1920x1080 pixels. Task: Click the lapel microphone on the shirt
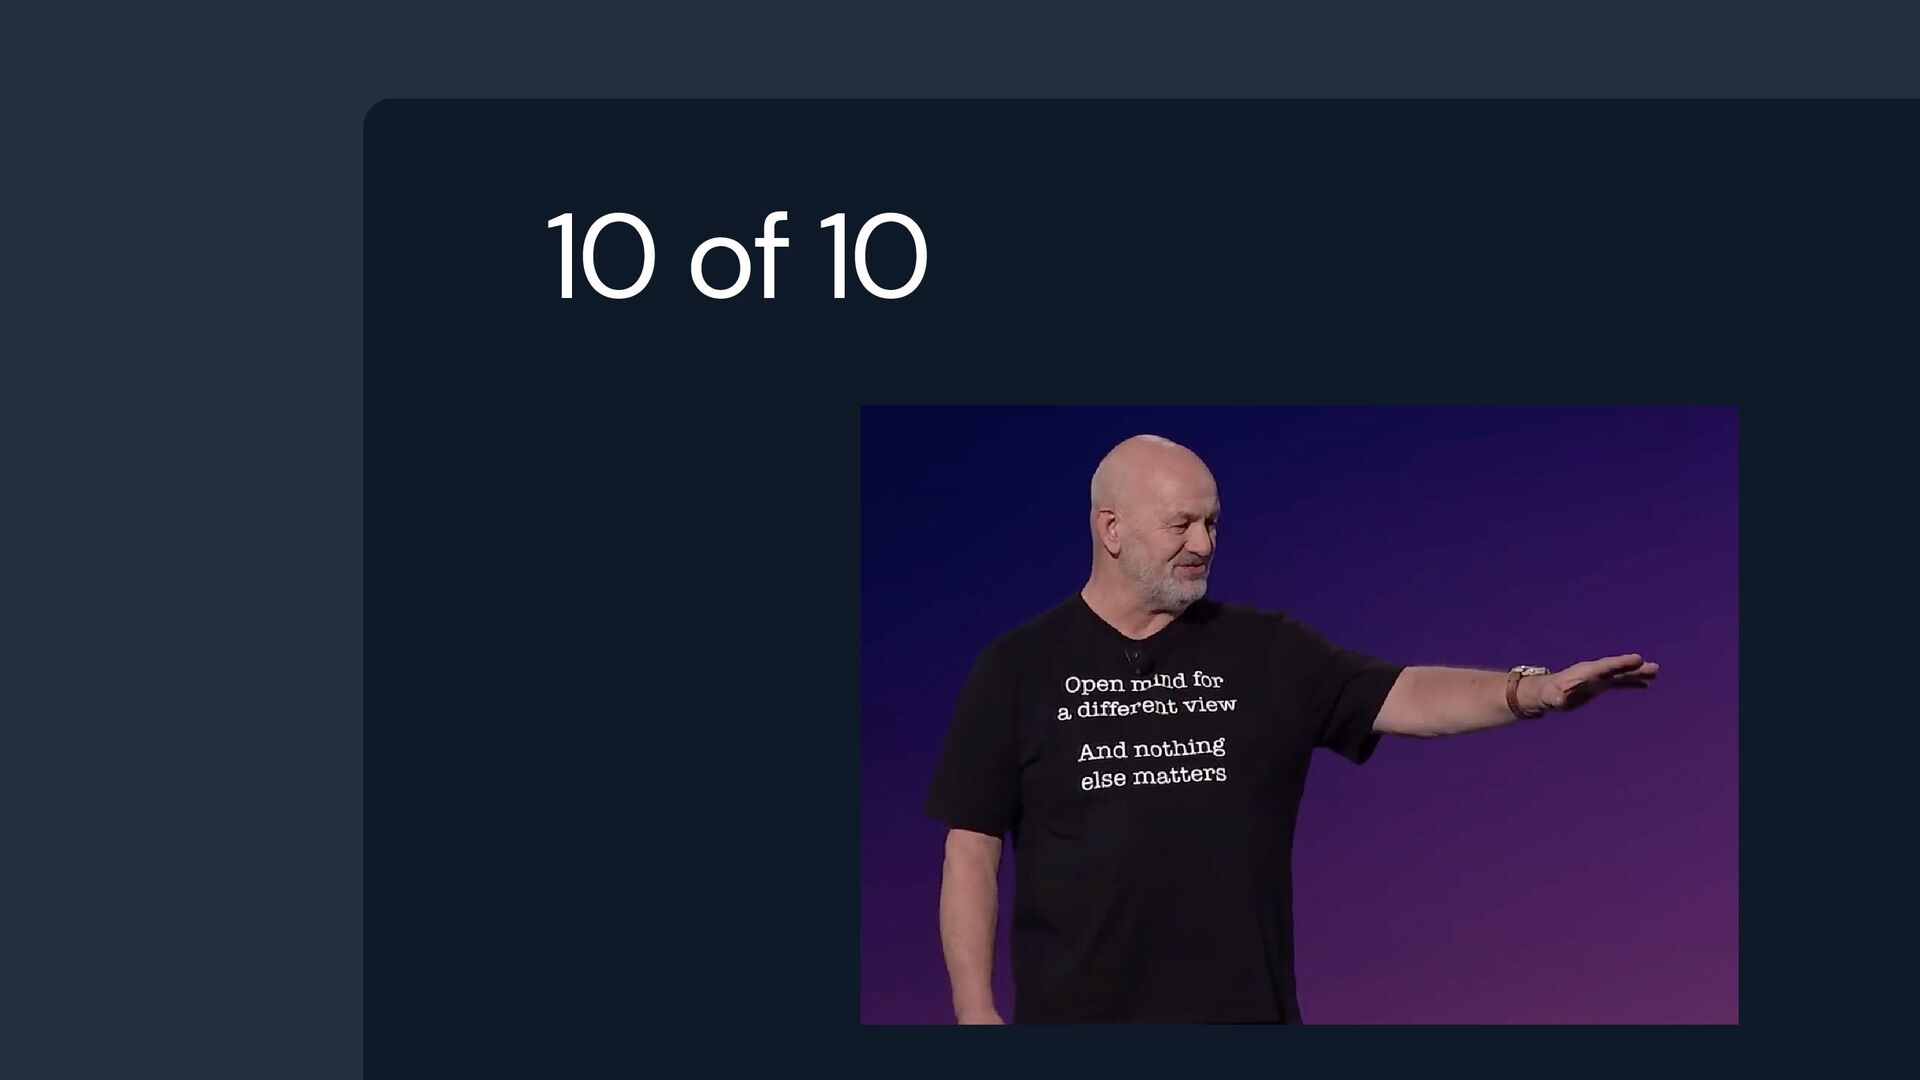click(1136, 658)
